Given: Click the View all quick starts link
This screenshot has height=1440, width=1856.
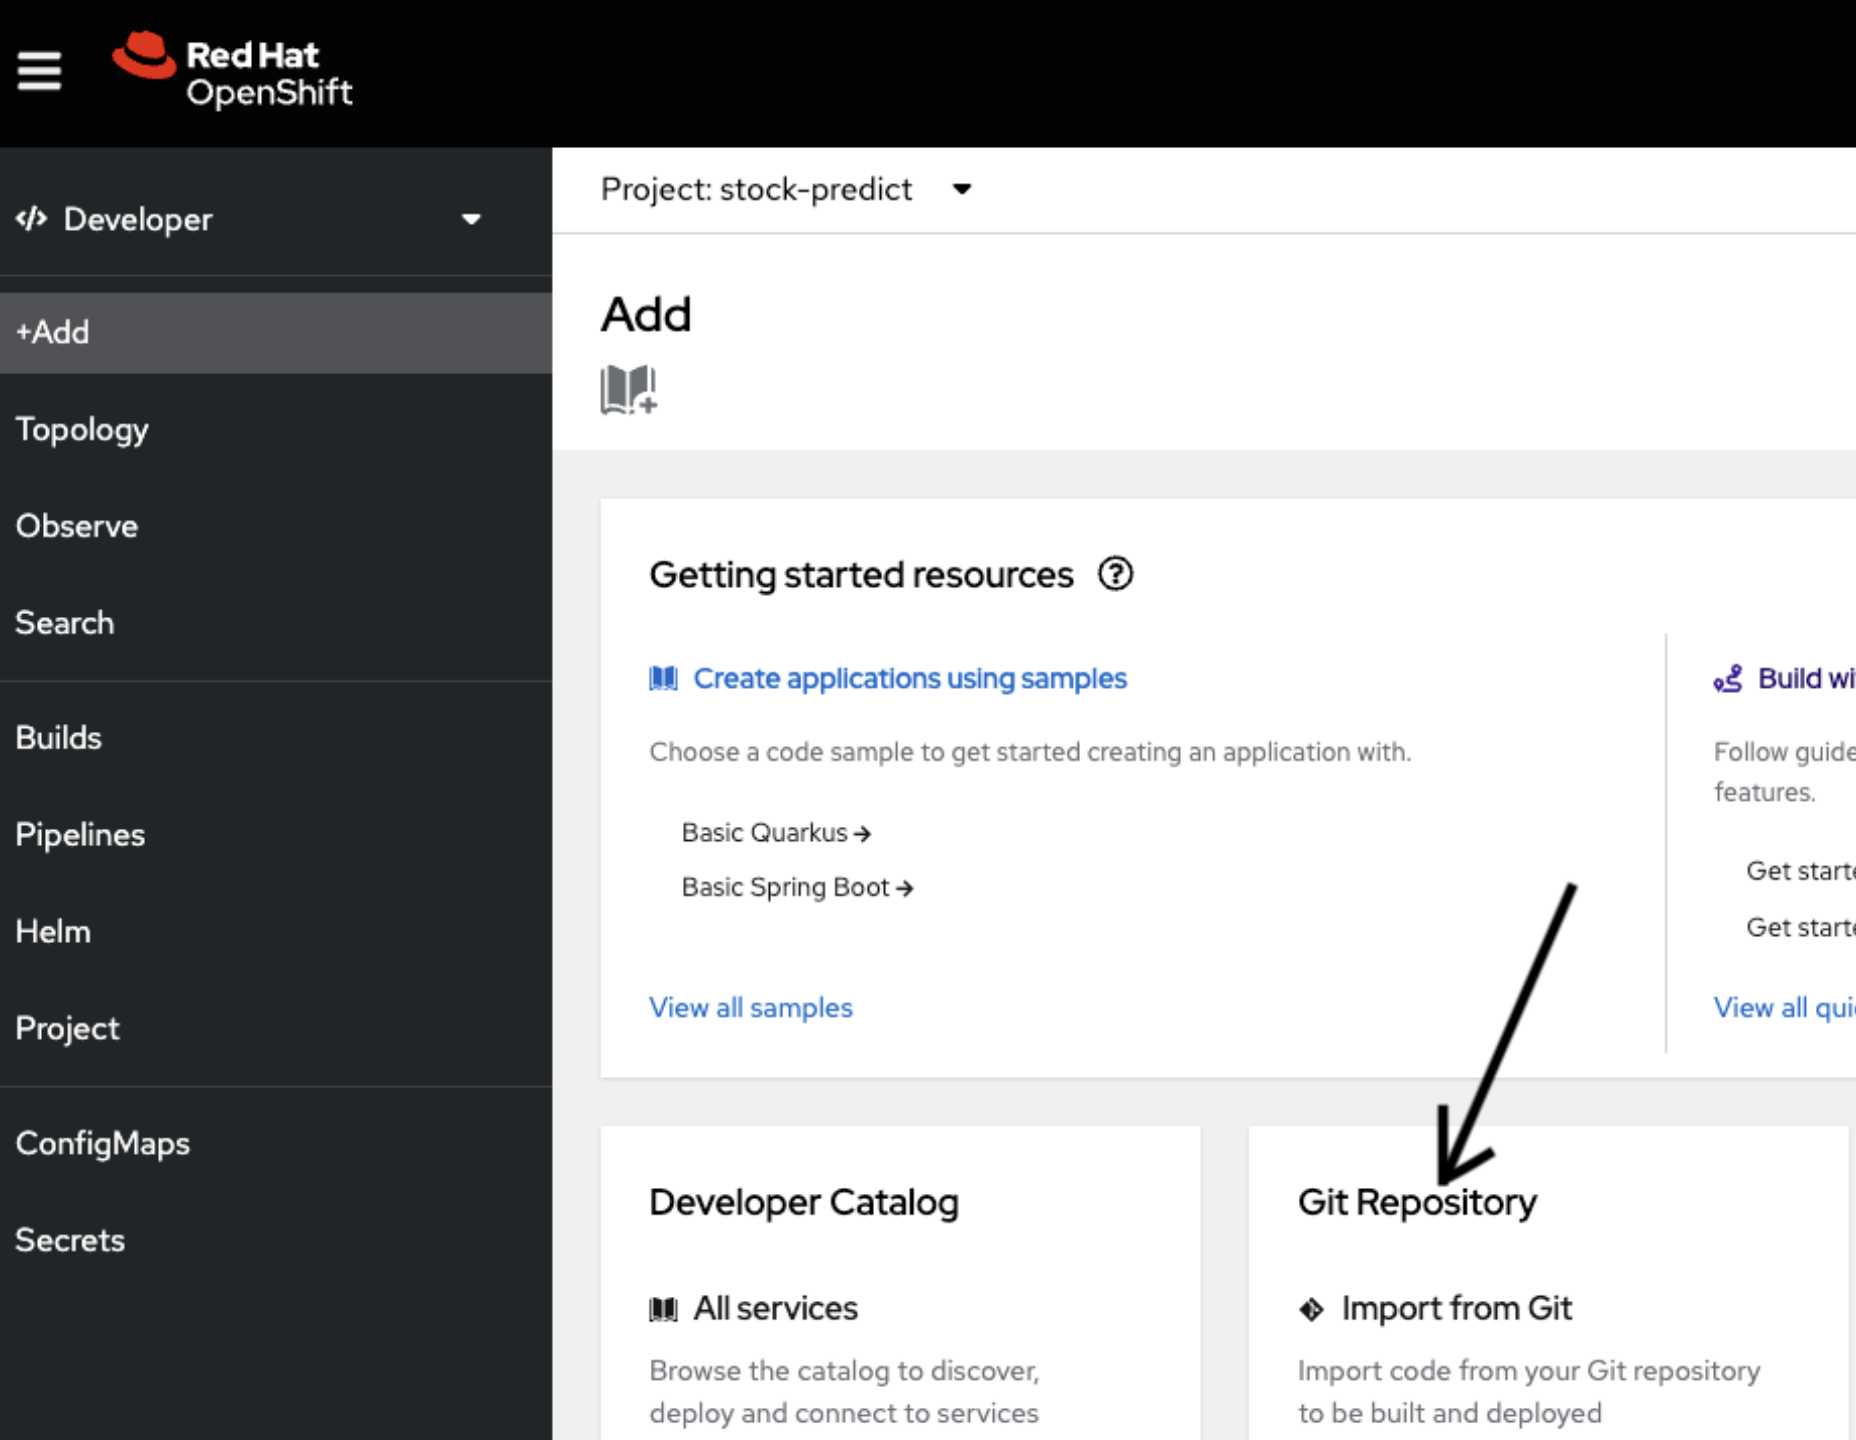Looking at the screenshot, I should coord(1785,1007).
